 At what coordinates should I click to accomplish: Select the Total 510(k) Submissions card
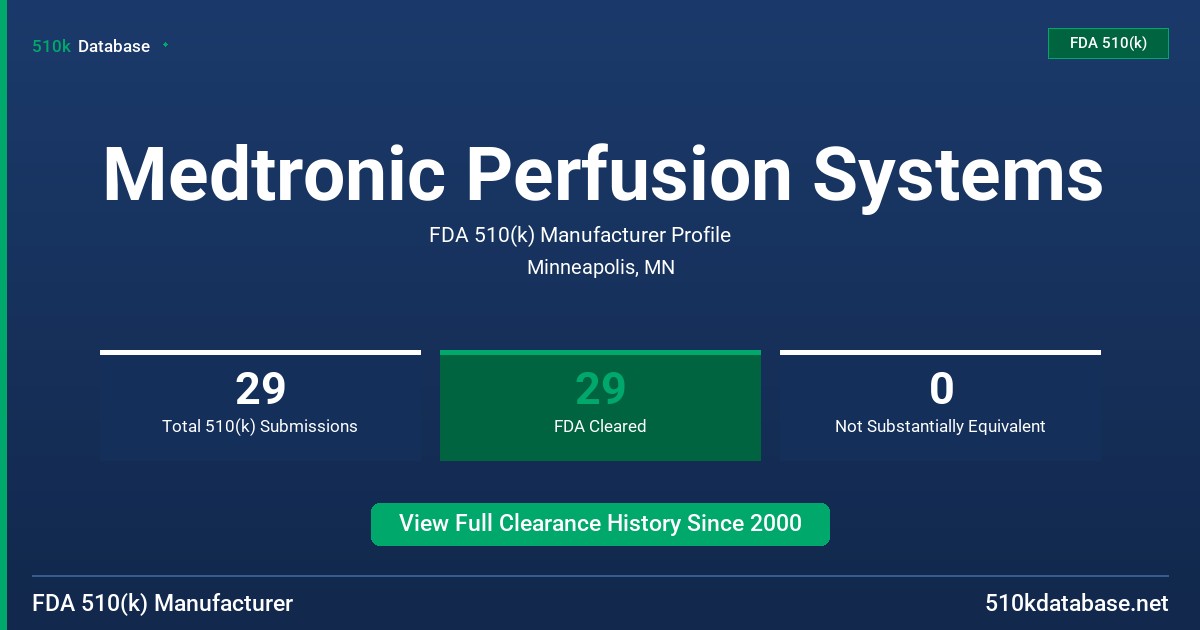(x=260, y=406)
